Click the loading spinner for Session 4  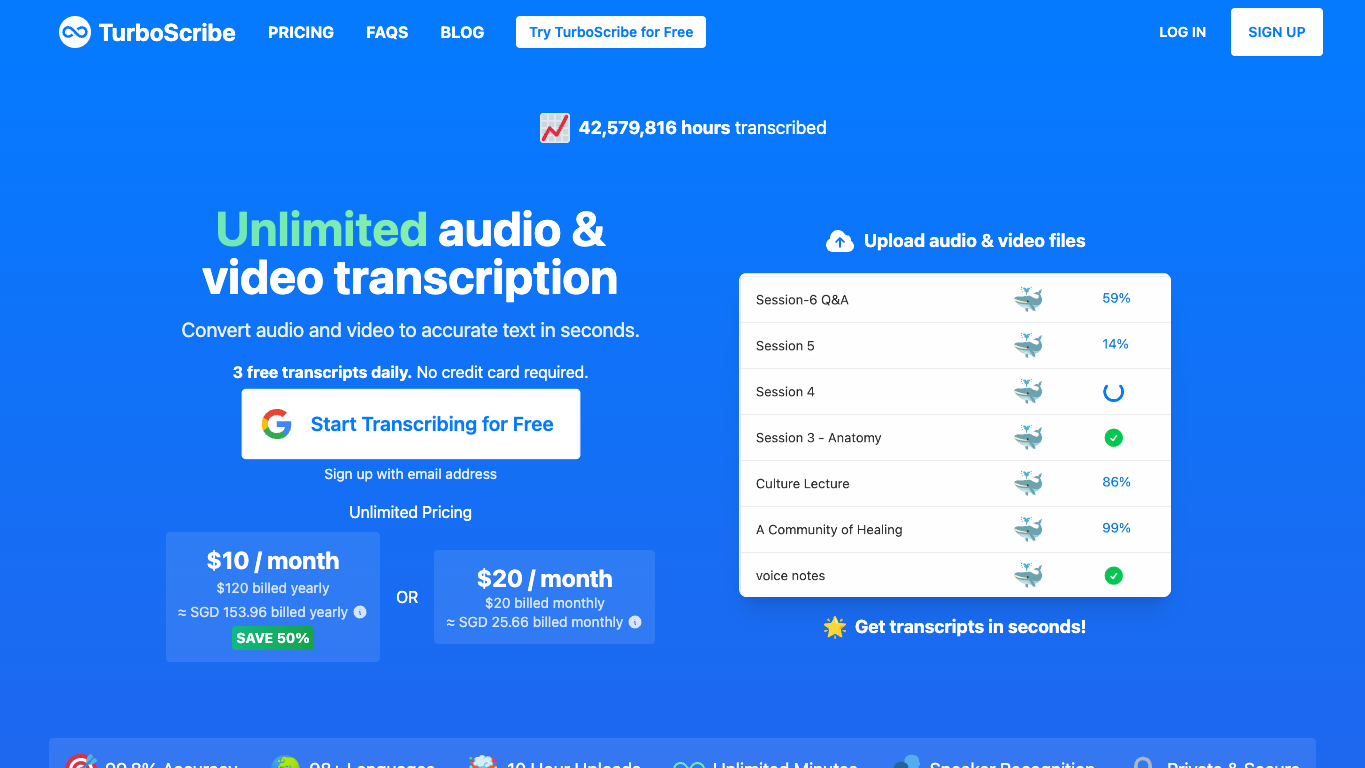[1113, 392]
